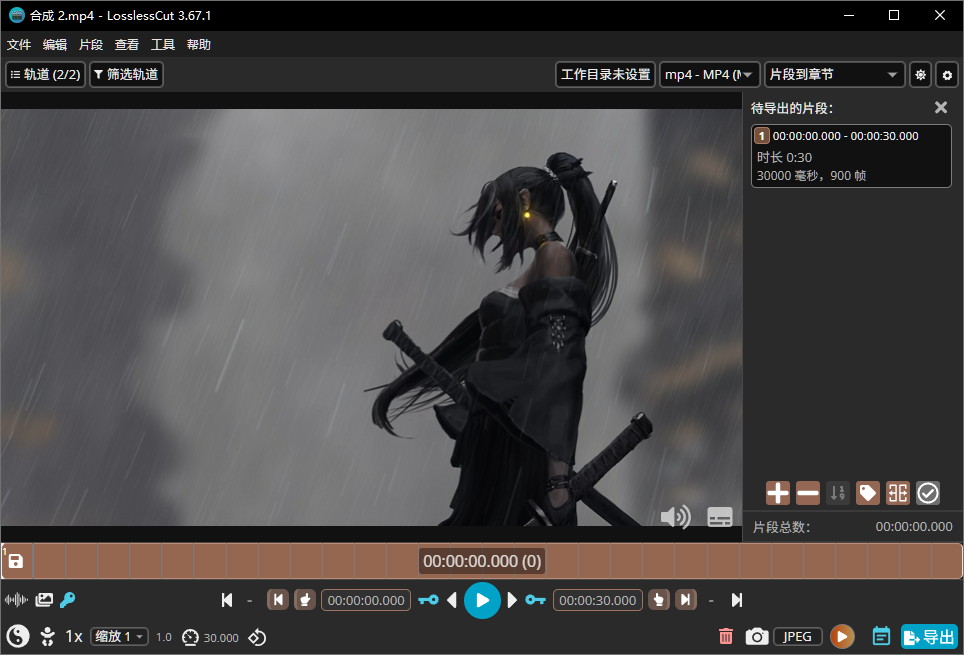Viewport: 964px width, 655px height.
Task: Select segment 00:00:00.000 - 00:00:30.000
Action: tap(851, 156)
